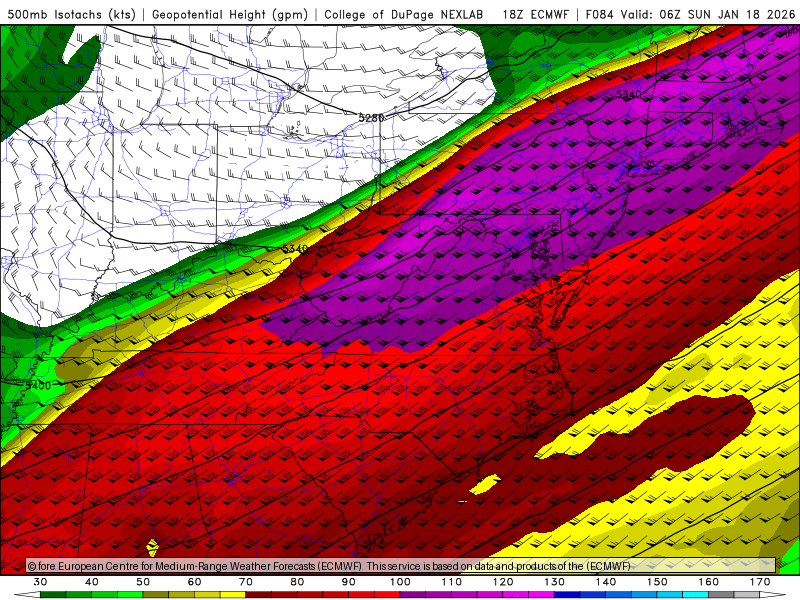Click the 150 value on the color scale
This screenshot has width=800, height=600.
657,582
